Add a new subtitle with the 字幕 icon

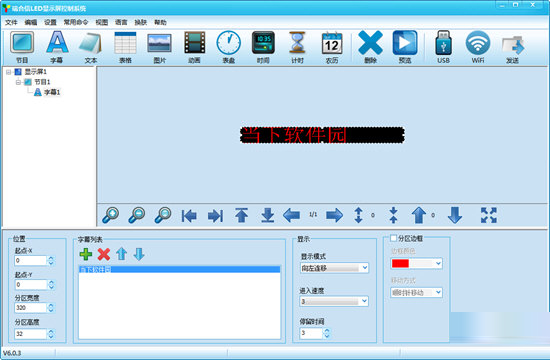pos(57,47)
